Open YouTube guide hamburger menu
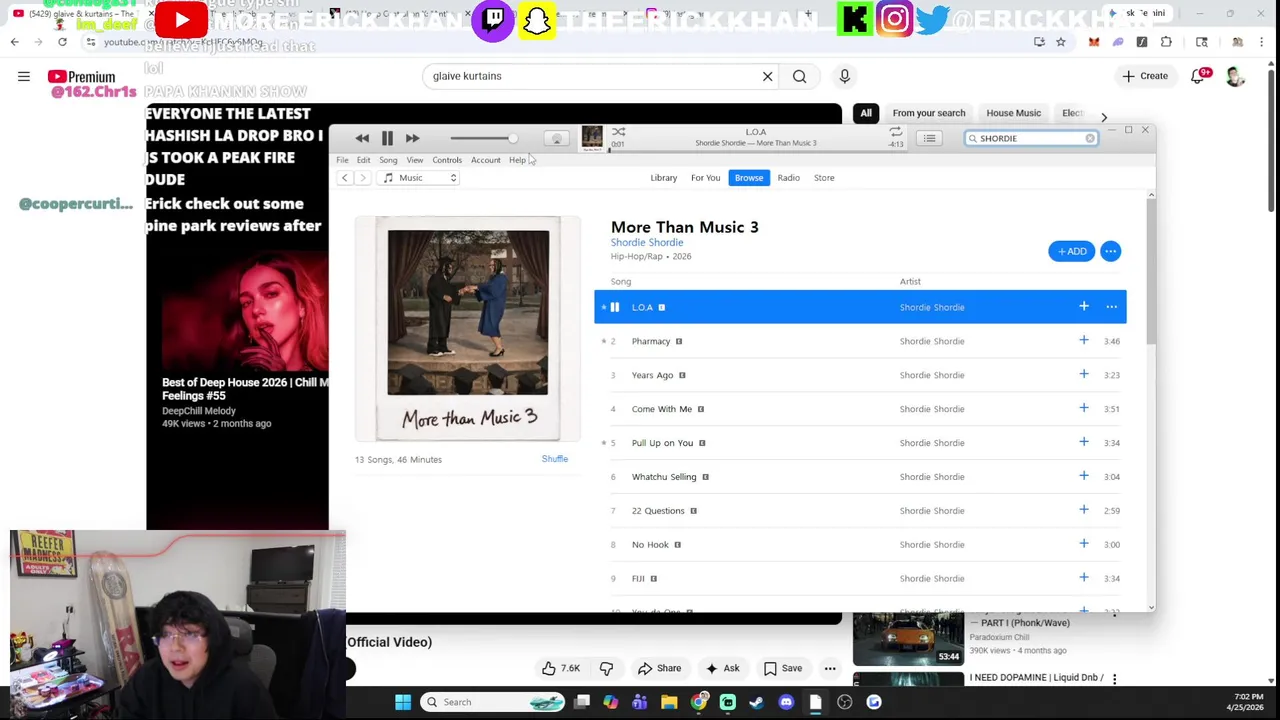1280x720 pixels. click(24, 76)
